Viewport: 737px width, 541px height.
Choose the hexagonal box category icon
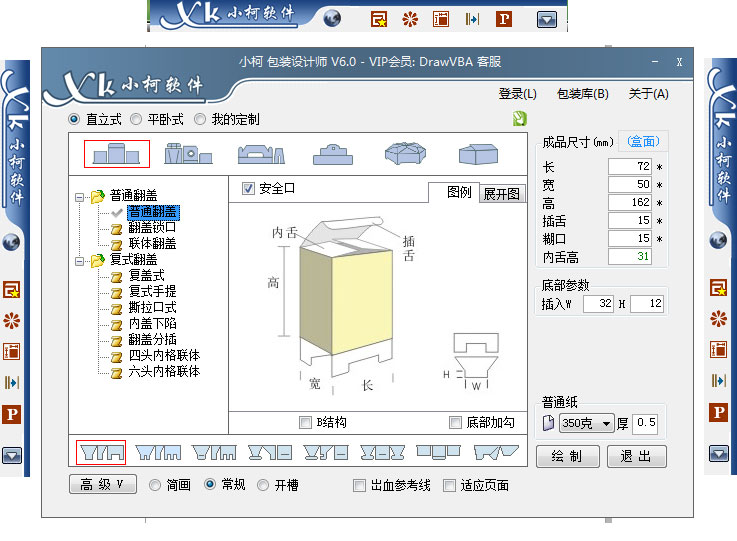pyautogui.click(x=405, y=154)
